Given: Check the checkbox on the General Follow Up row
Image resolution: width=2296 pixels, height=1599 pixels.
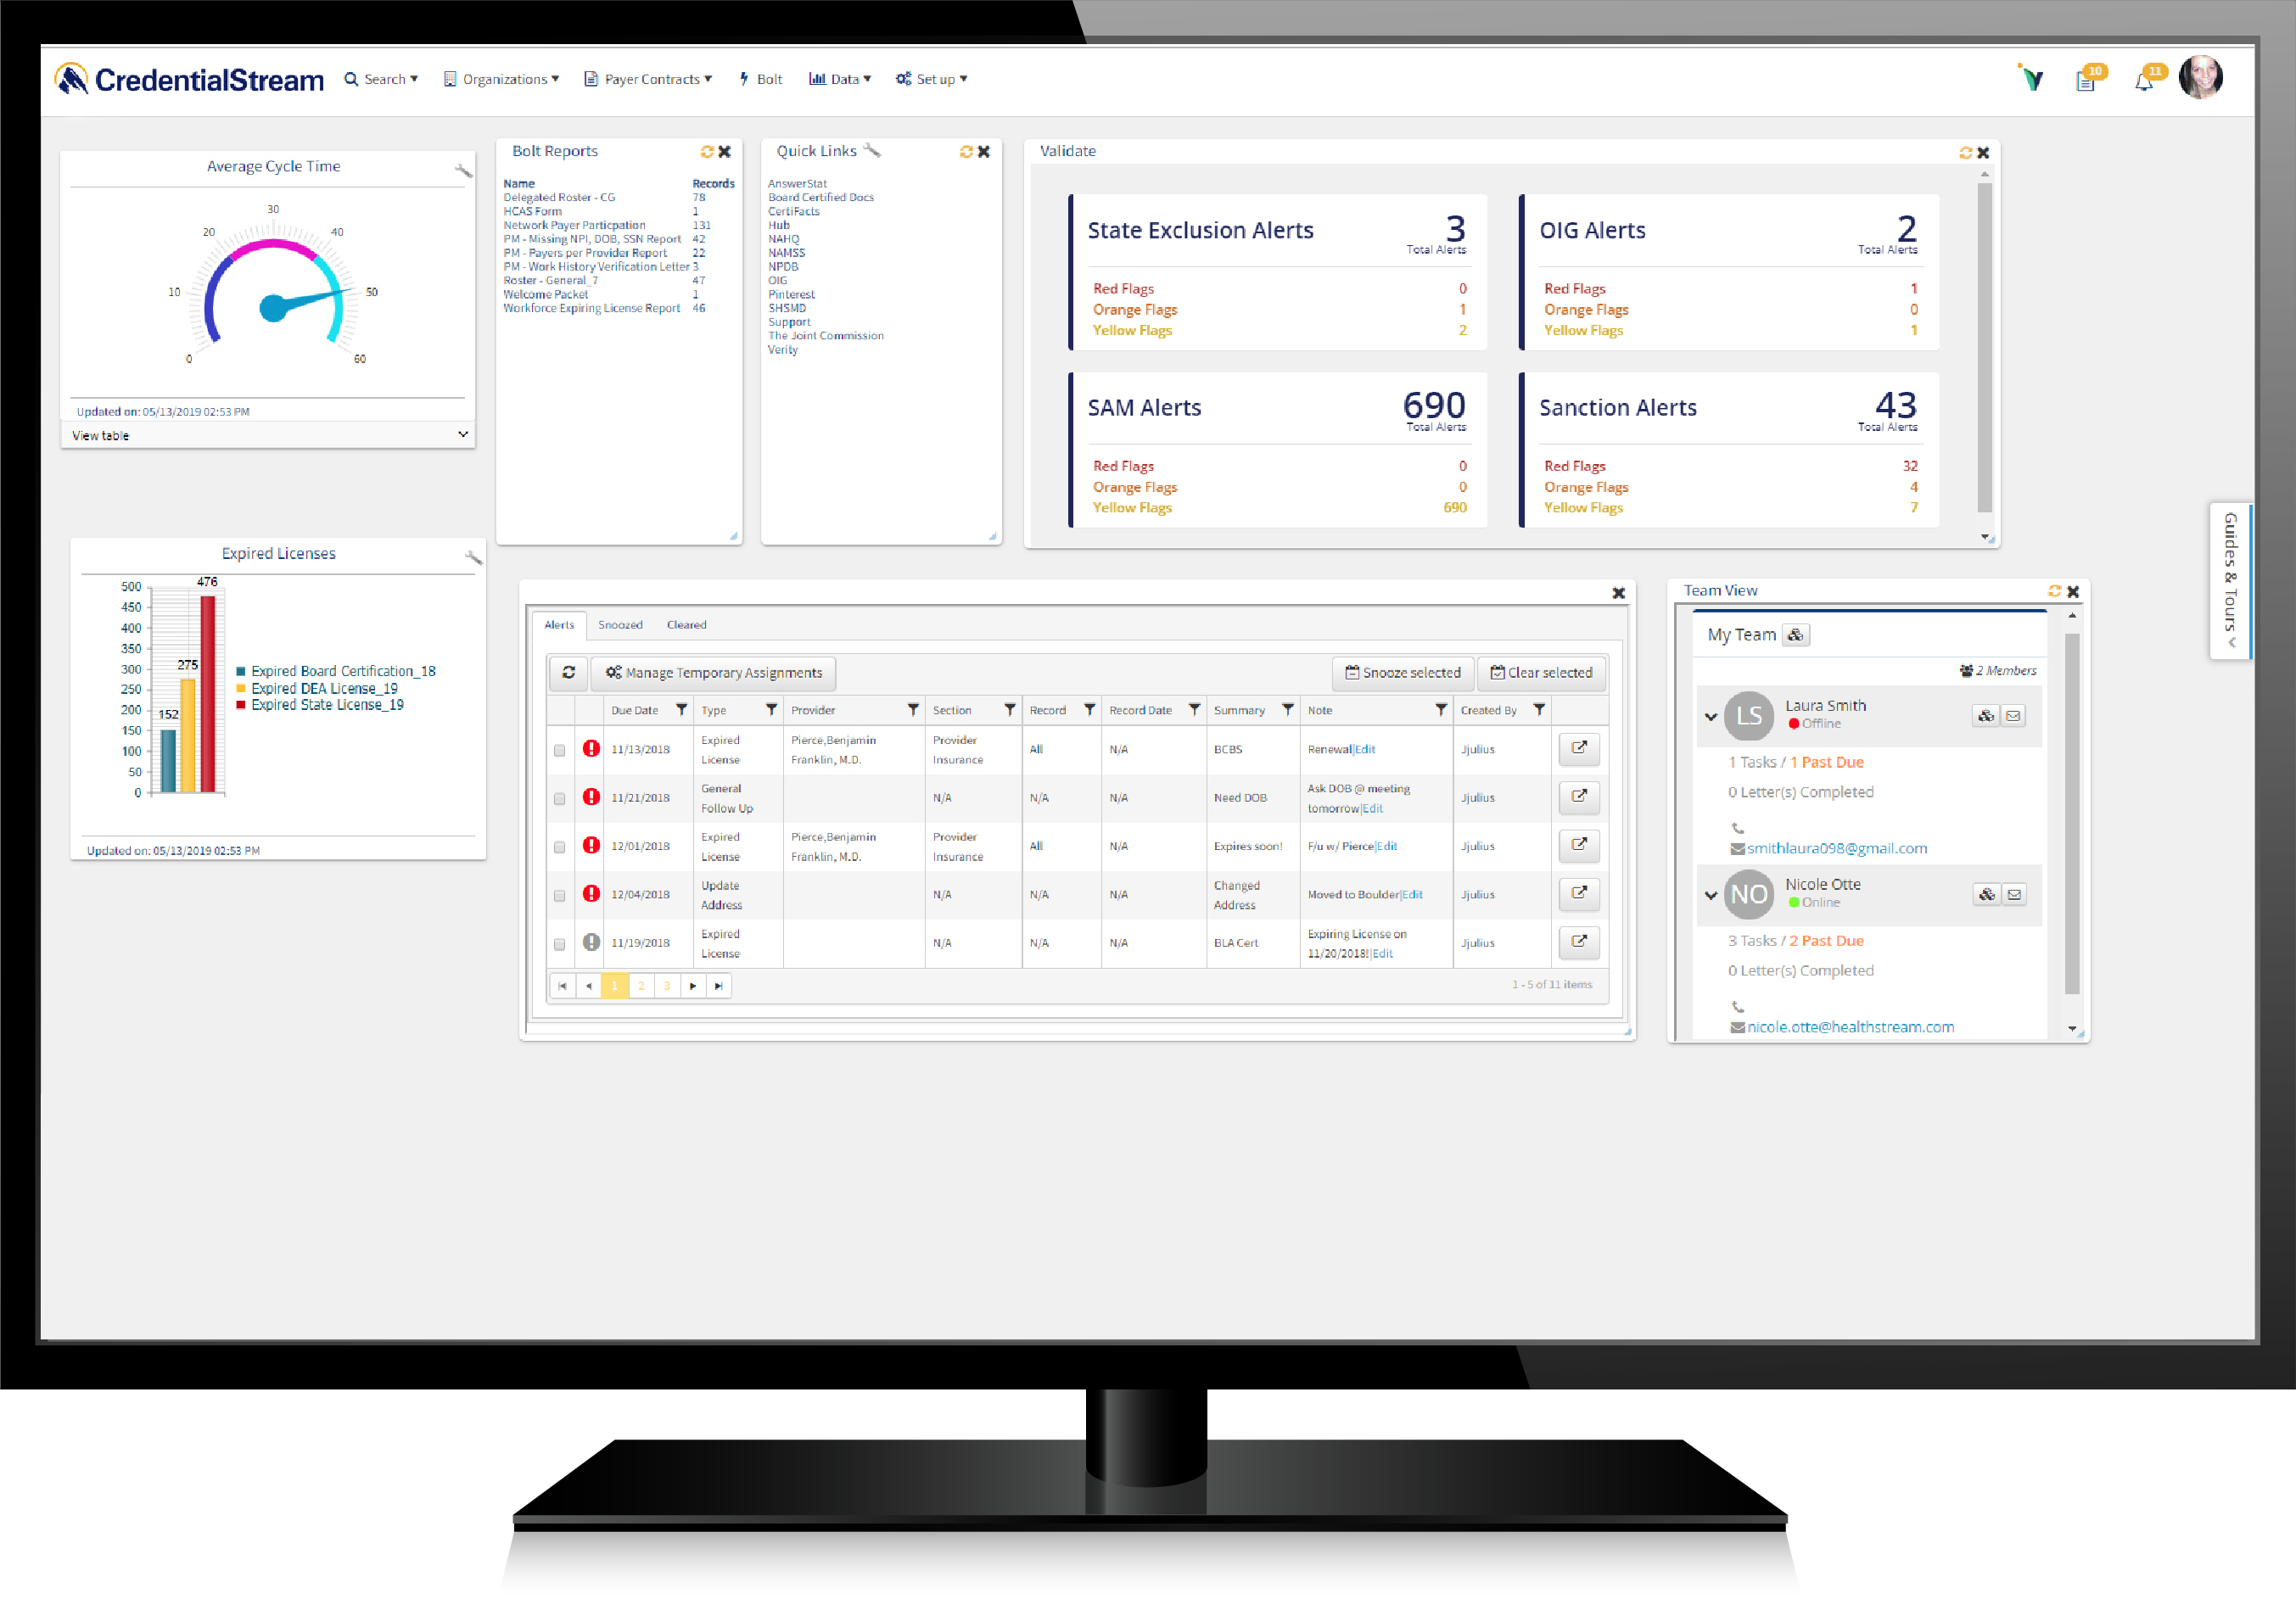Looking at the screenshot, I should [559, 797].
